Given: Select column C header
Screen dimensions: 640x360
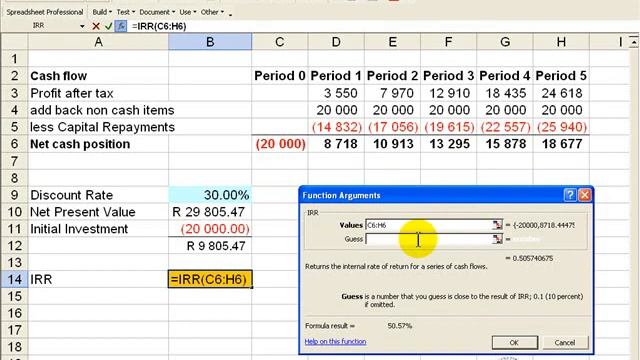Looking at the screenshot, I should click(x=280, y=42).
